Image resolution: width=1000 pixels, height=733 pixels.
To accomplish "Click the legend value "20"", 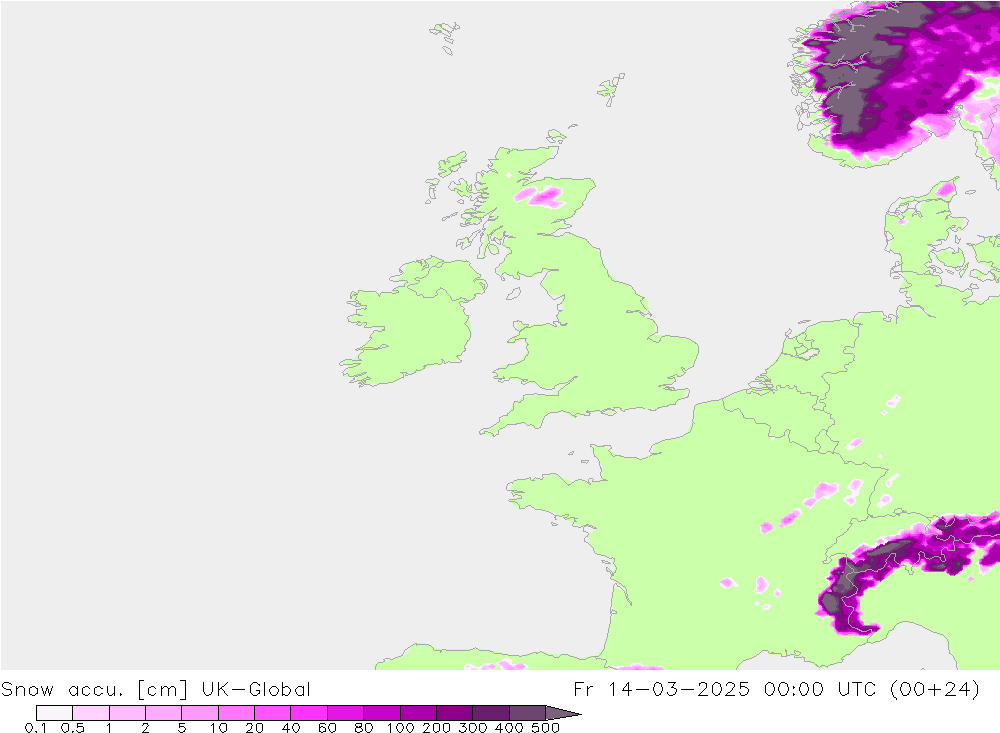I will [x=254, y=728].
